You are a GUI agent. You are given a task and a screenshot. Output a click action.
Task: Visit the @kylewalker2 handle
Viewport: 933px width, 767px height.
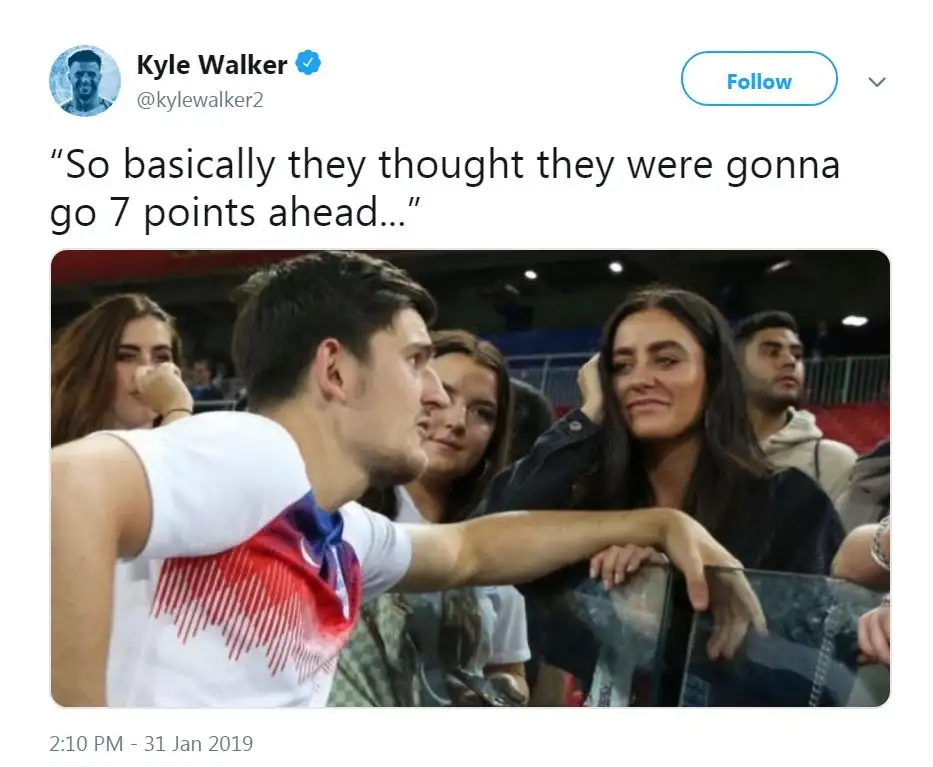coord(200,99)
